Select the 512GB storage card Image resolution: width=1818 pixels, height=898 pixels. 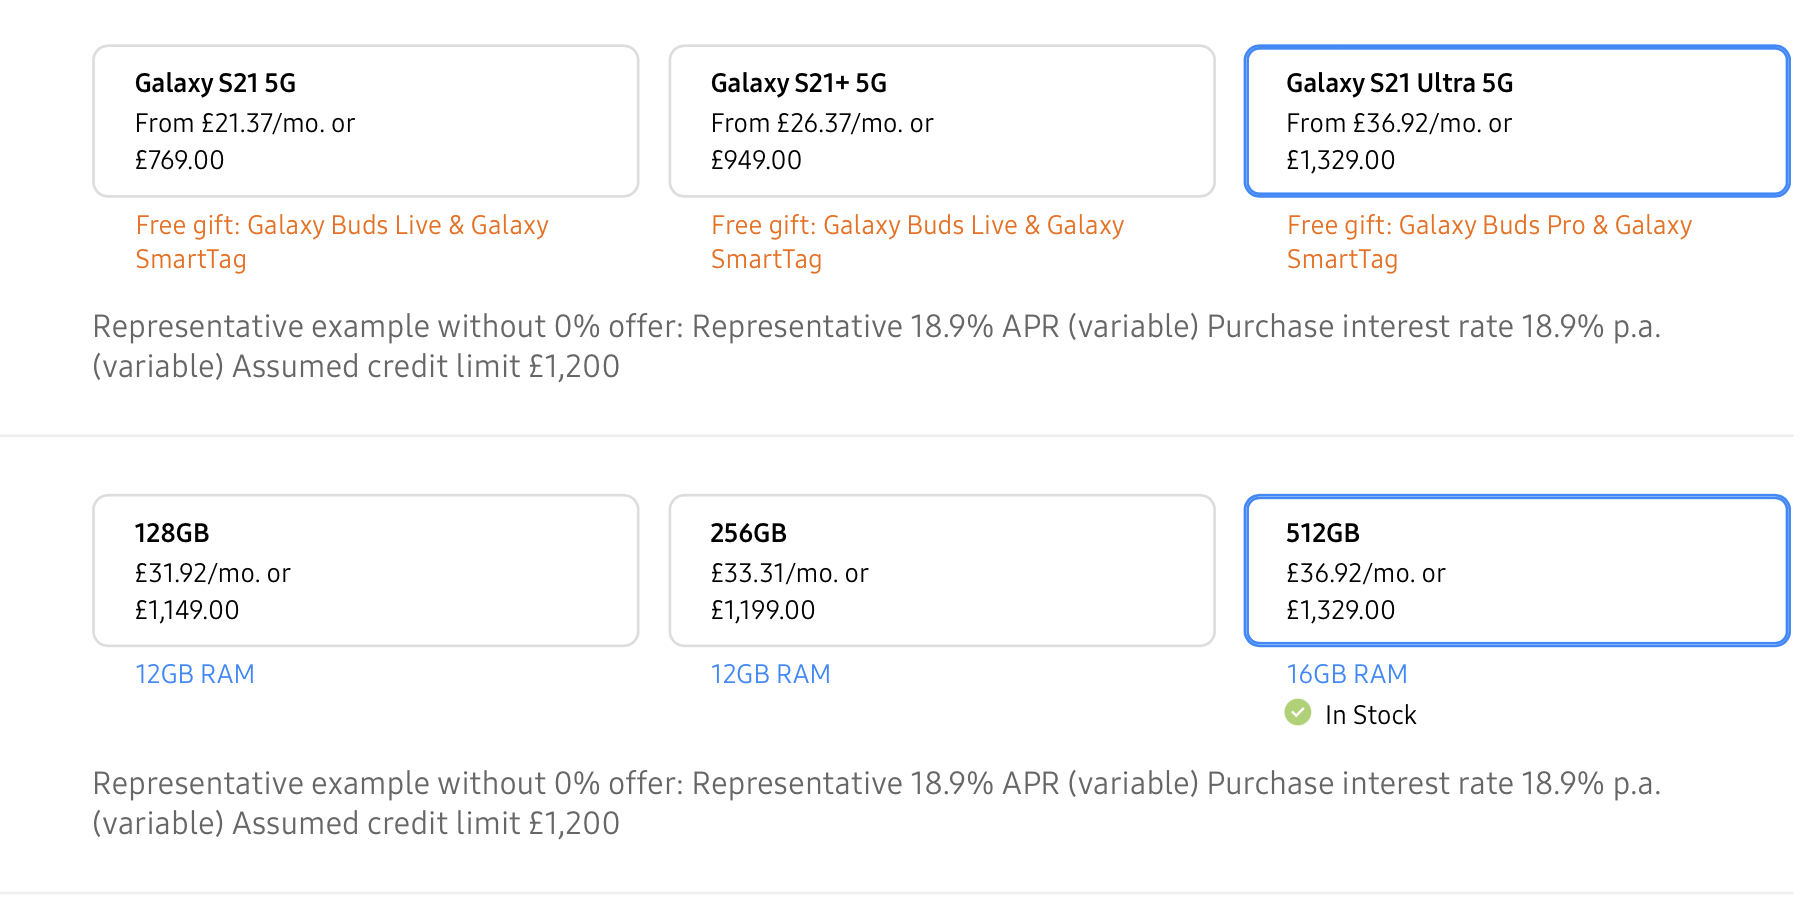[x=1516, y=570]
